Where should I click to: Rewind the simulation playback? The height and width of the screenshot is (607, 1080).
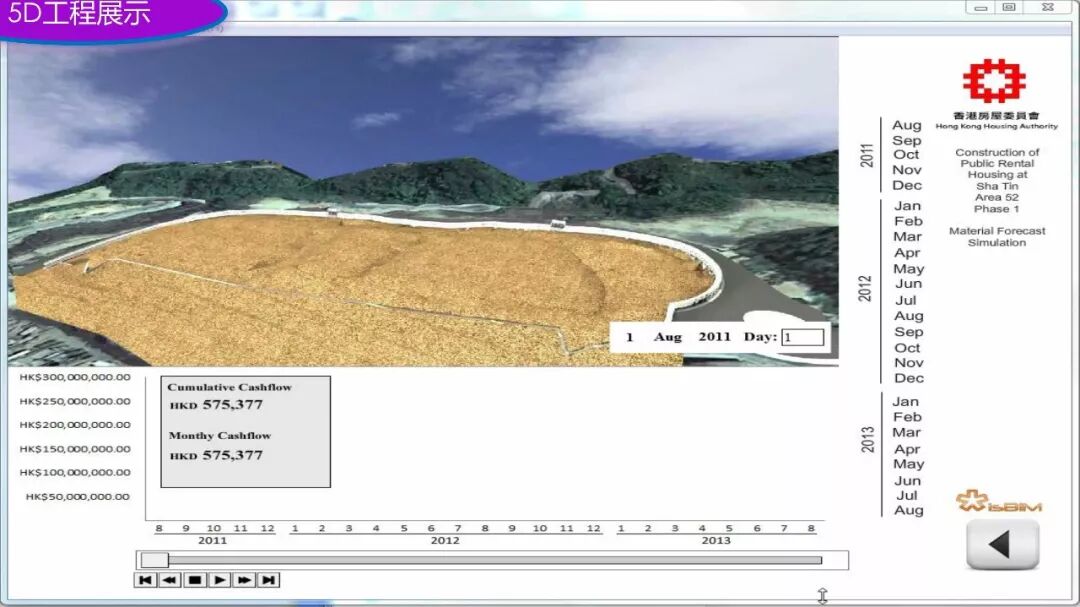point(169,580)
